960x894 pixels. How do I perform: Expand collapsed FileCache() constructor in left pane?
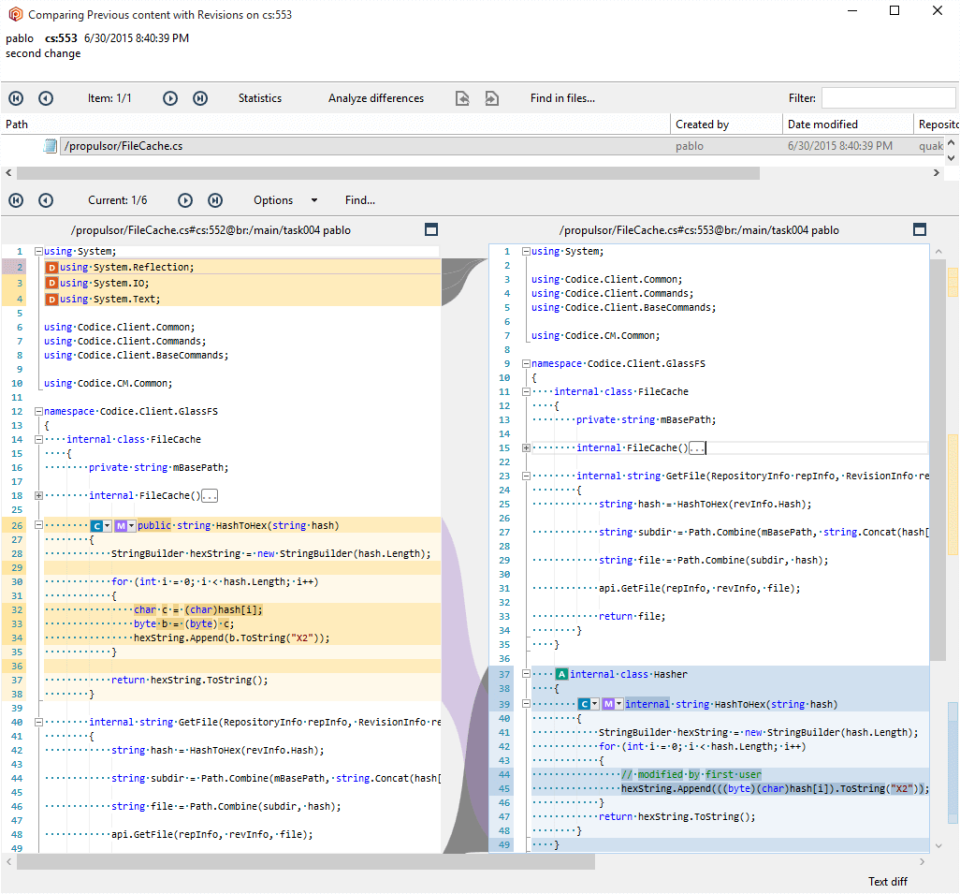39,496
